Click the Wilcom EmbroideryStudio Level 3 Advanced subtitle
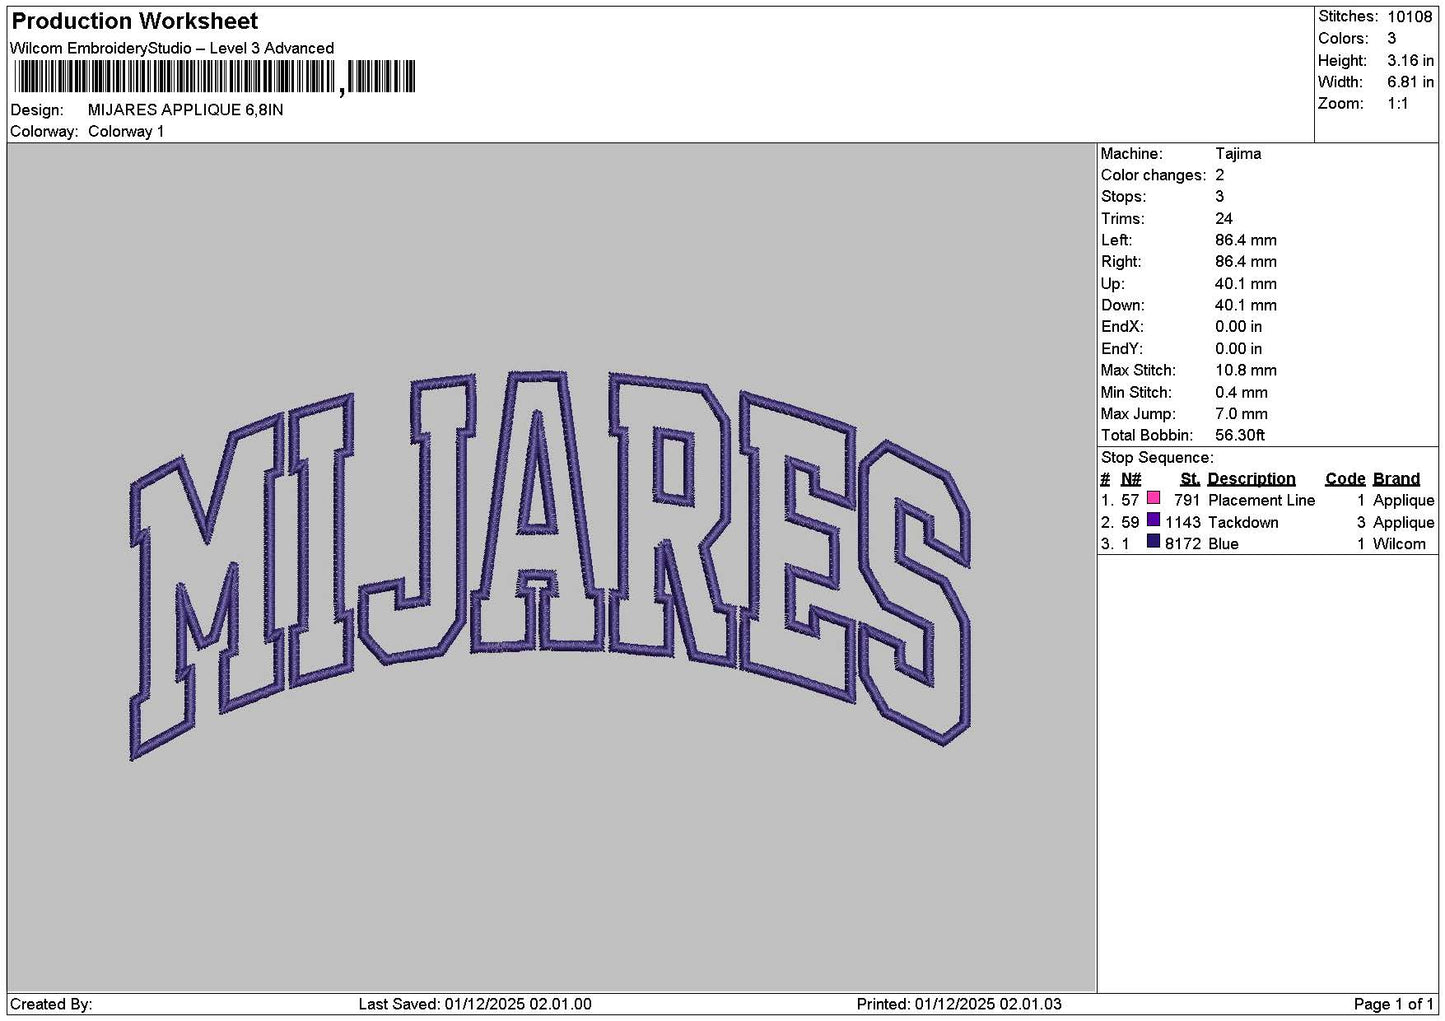The image size is (1445, 1021). (x=172, y=48)
